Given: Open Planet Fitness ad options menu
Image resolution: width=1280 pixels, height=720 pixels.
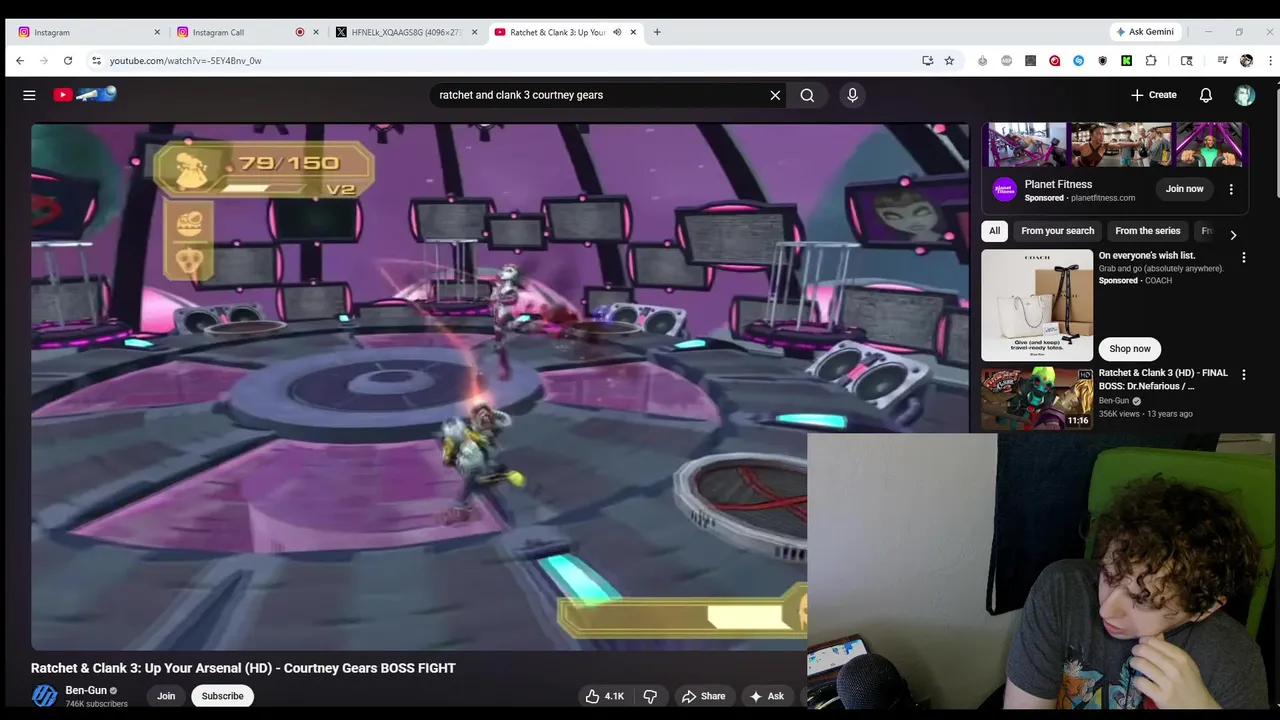Looking at the screenshot, I should (x=1231, y=189).
